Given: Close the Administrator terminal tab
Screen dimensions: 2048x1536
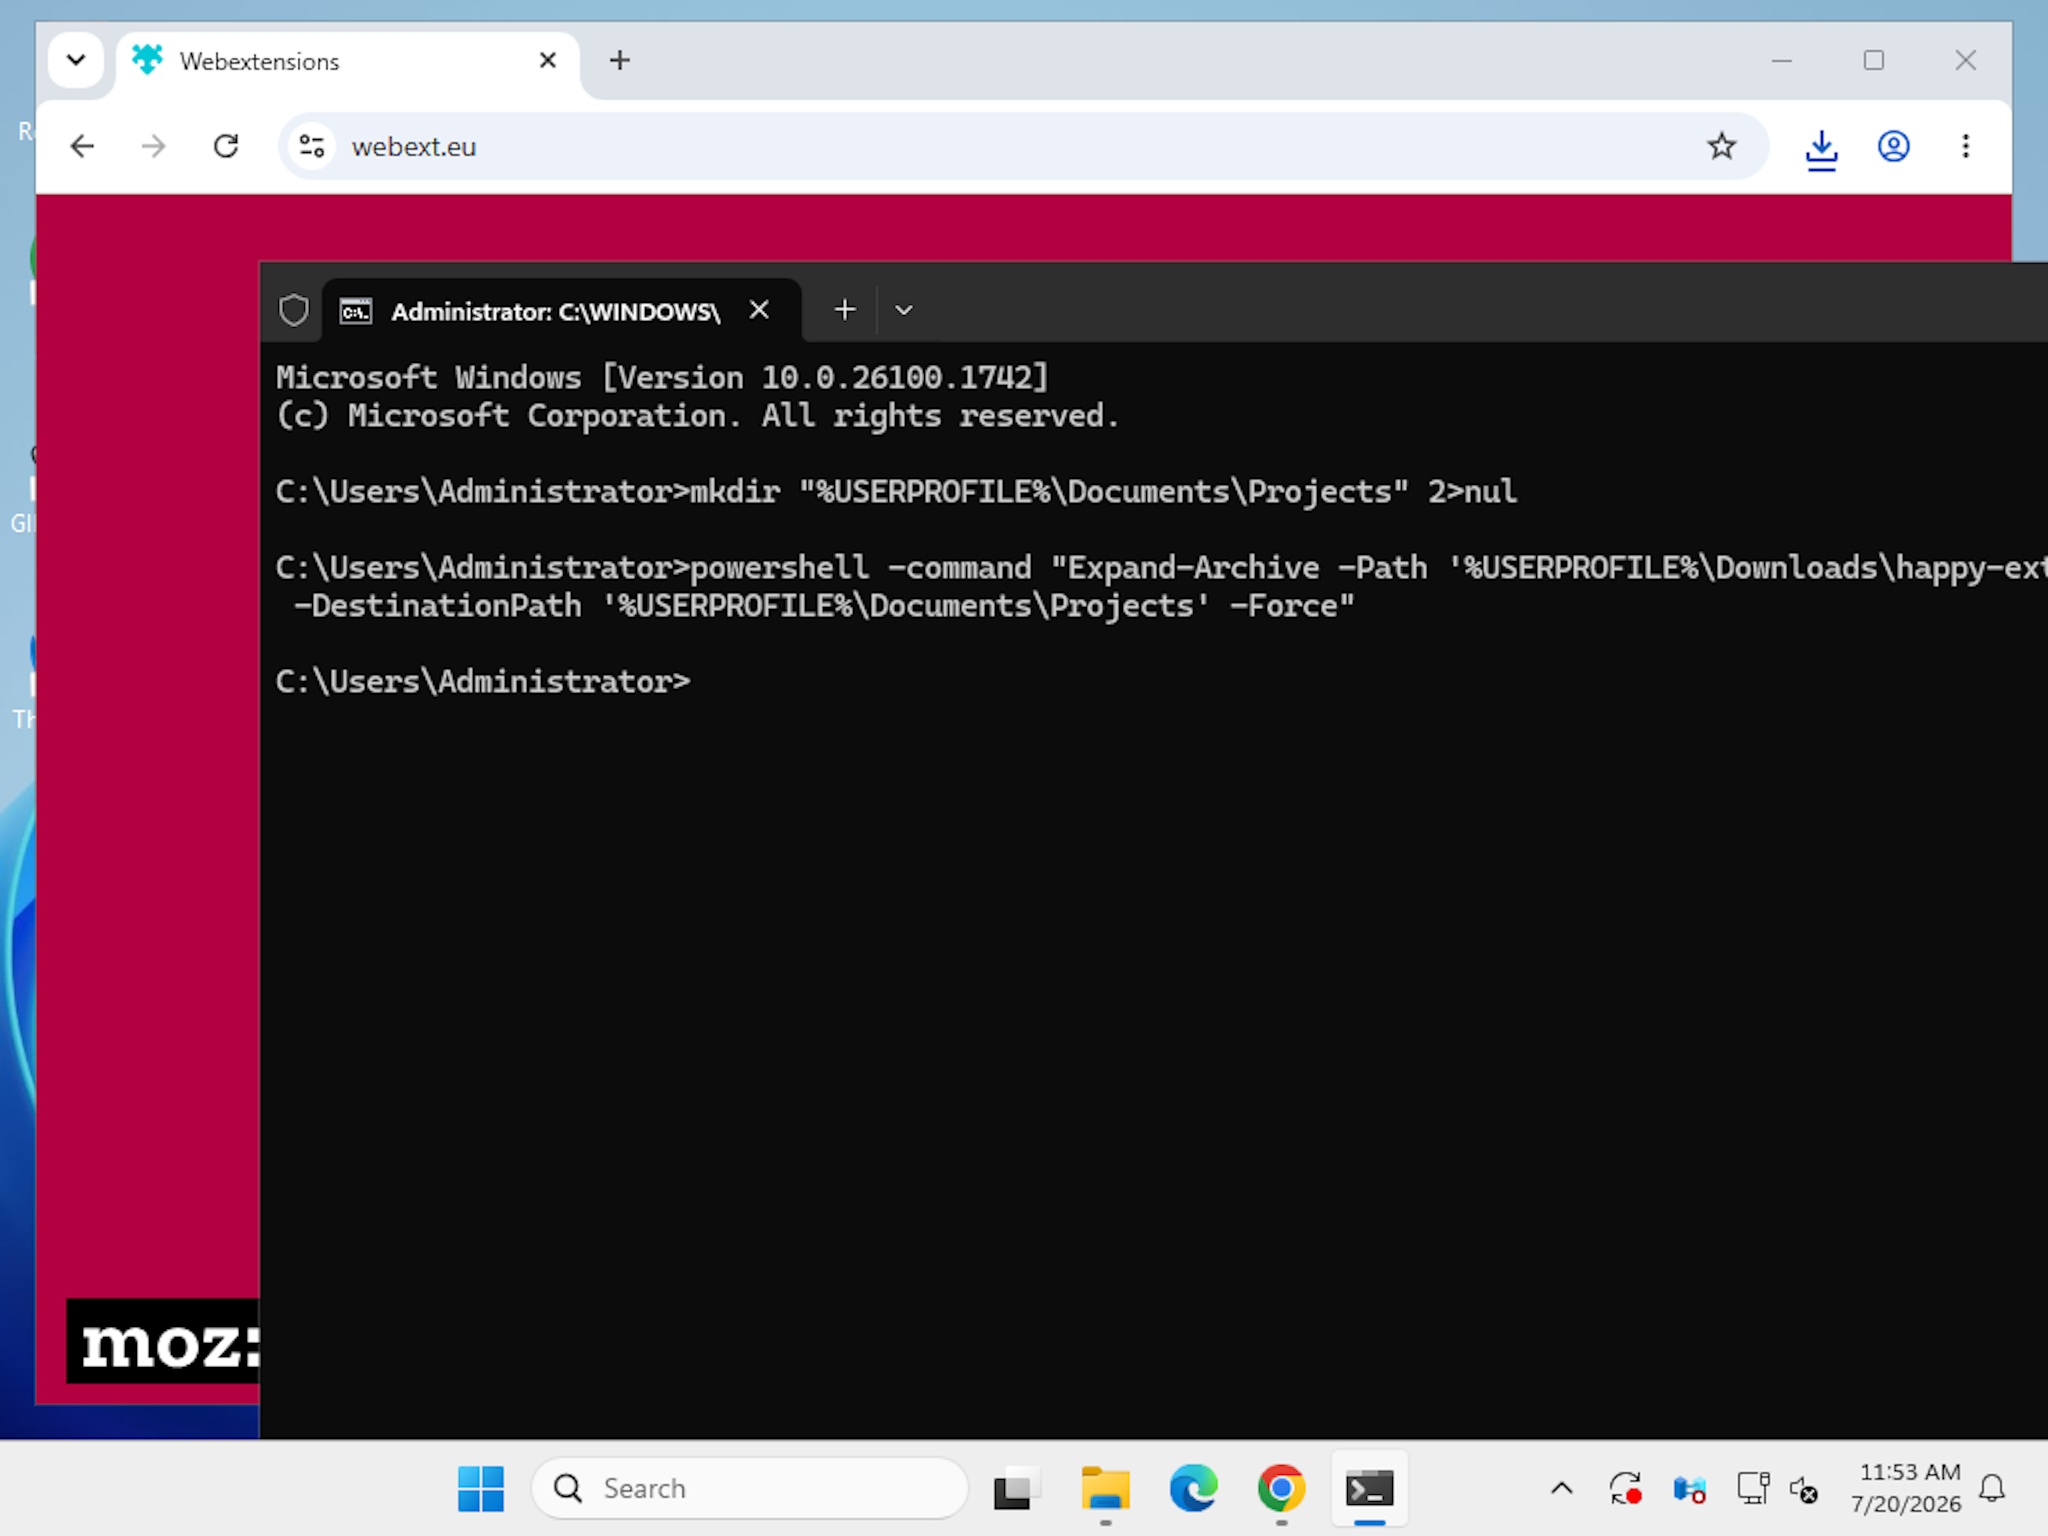Looking at the screenshot, I should point(759,311).
